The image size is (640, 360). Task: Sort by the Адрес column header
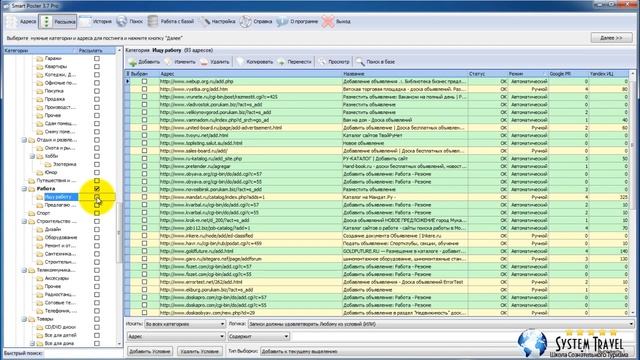[x=251, y=74]
